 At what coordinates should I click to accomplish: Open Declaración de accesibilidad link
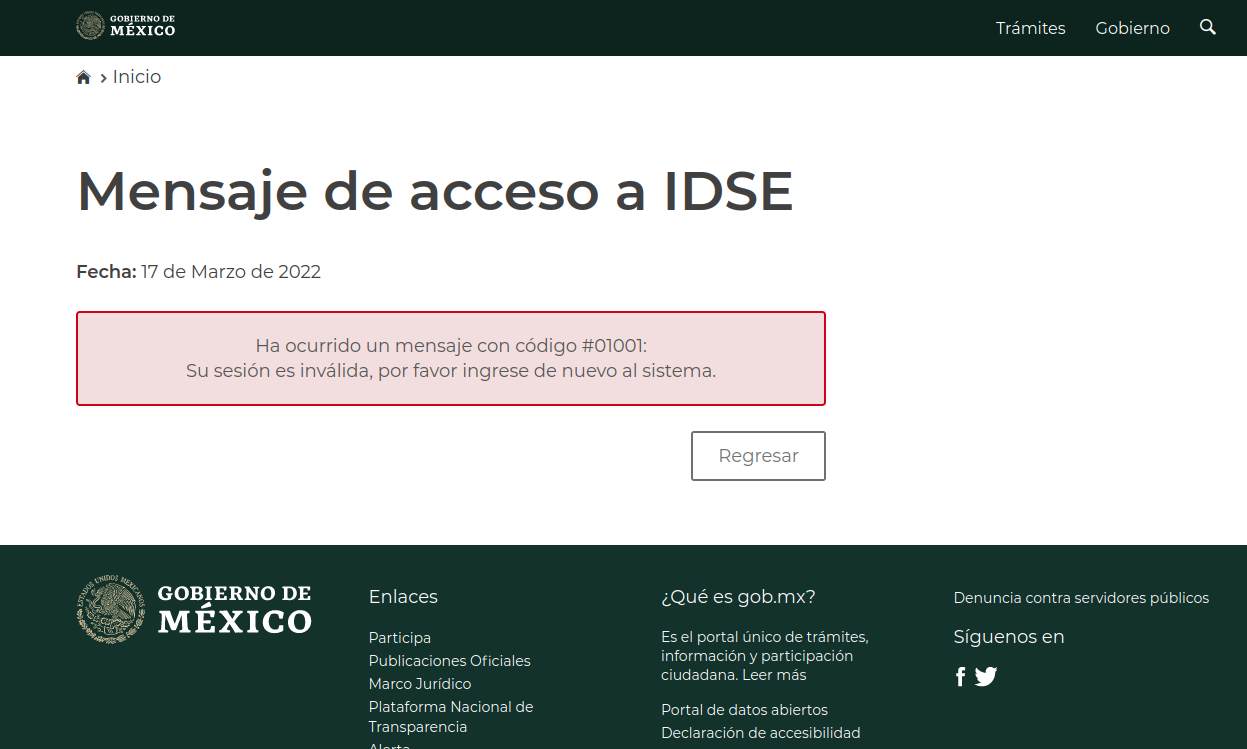pos(760,733)
